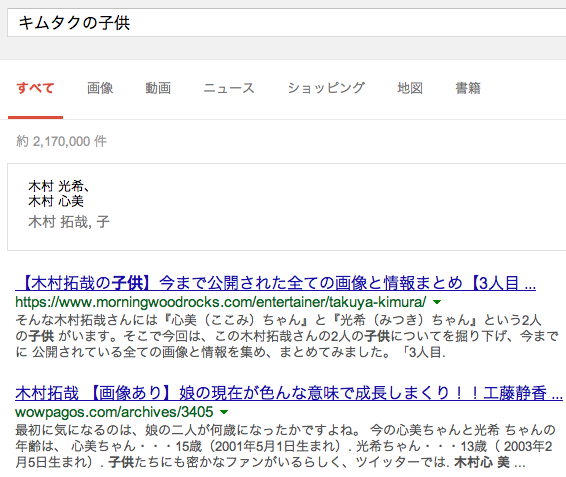566x477 pixels.
Task: Switch to the 画像 tab
Action: (100, 88)
